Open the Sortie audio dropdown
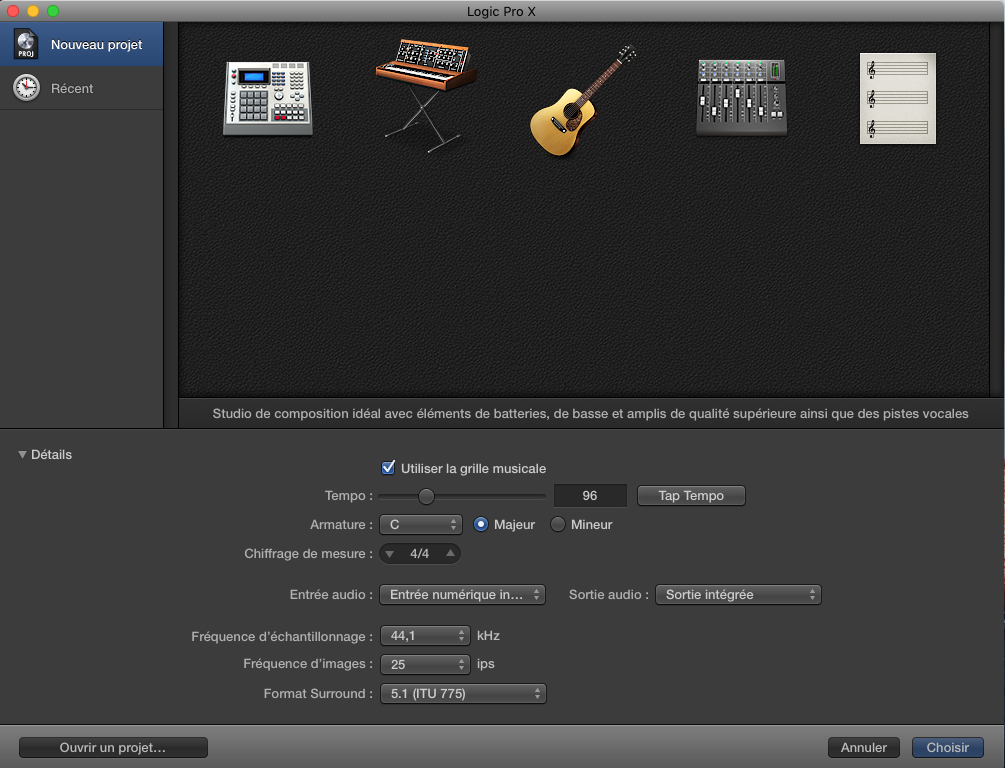The image size is (1005, 768). coord(738,595)
